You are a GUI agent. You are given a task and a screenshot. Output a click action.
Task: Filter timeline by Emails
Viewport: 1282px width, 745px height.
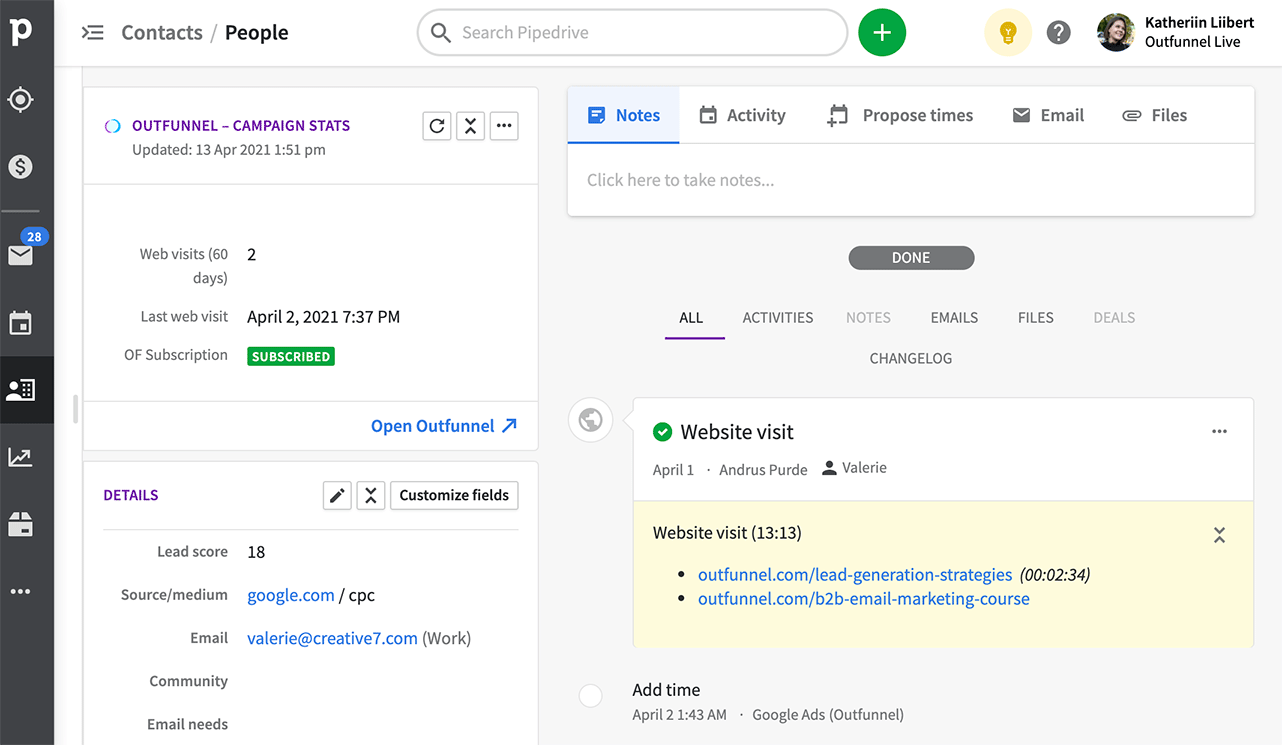pyautogui.click(x=953, y=317)
